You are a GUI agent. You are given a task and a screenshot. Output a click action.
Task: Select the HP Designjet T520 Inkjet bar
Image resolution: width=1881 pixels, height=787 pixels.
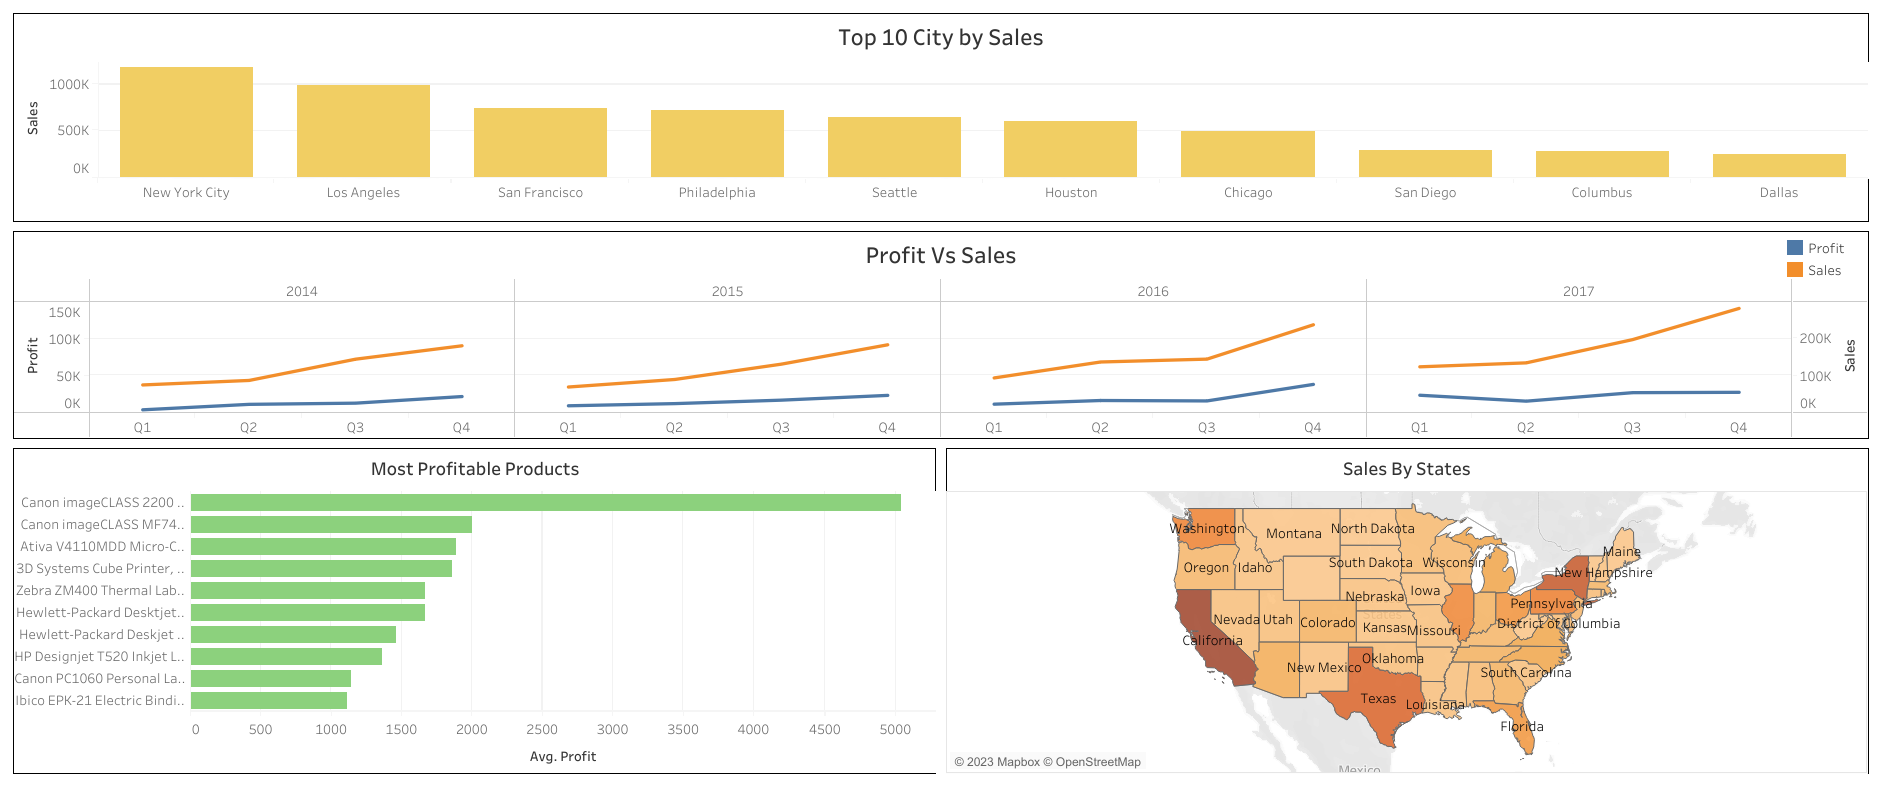coord(286,656)
